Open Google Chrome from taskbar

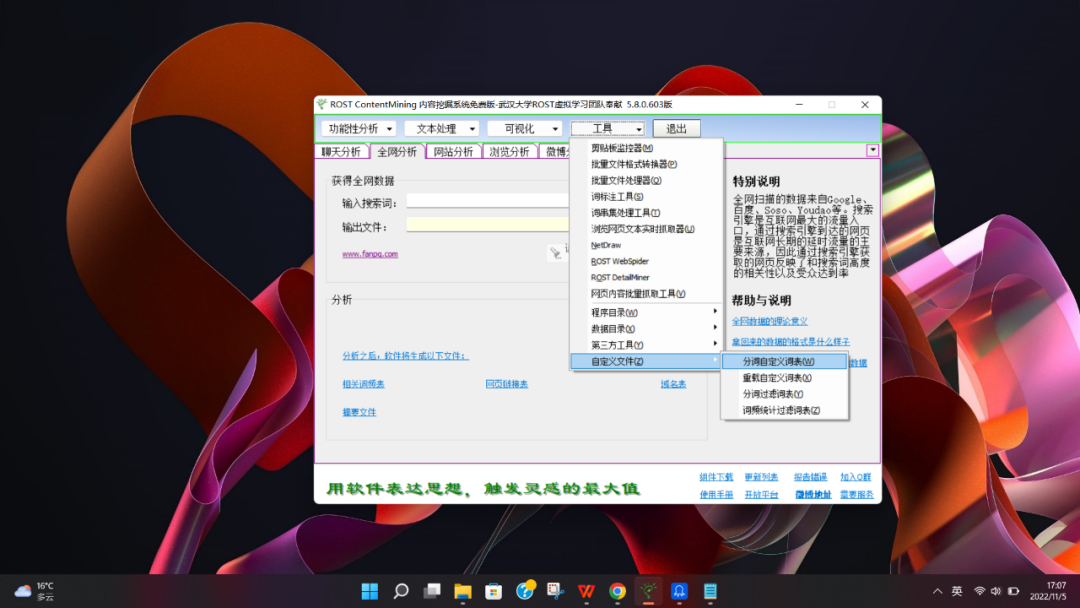[617, 591]
